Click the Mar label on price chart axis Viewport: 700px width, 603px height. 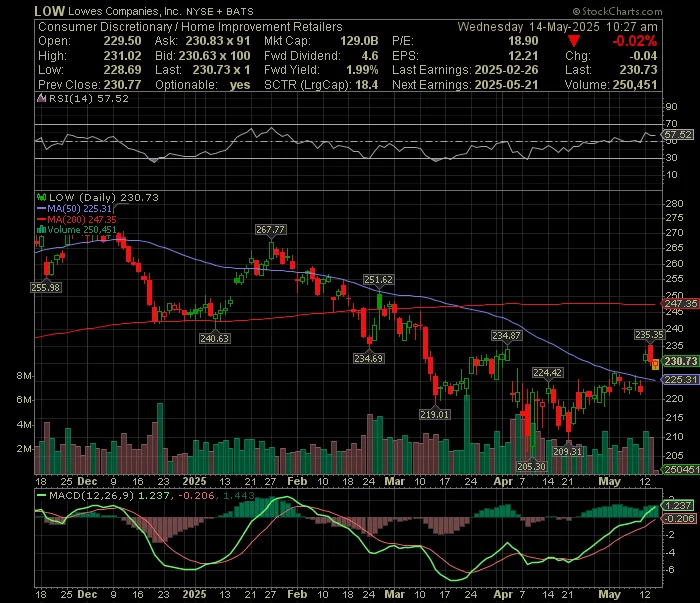(x=394, y=481)
